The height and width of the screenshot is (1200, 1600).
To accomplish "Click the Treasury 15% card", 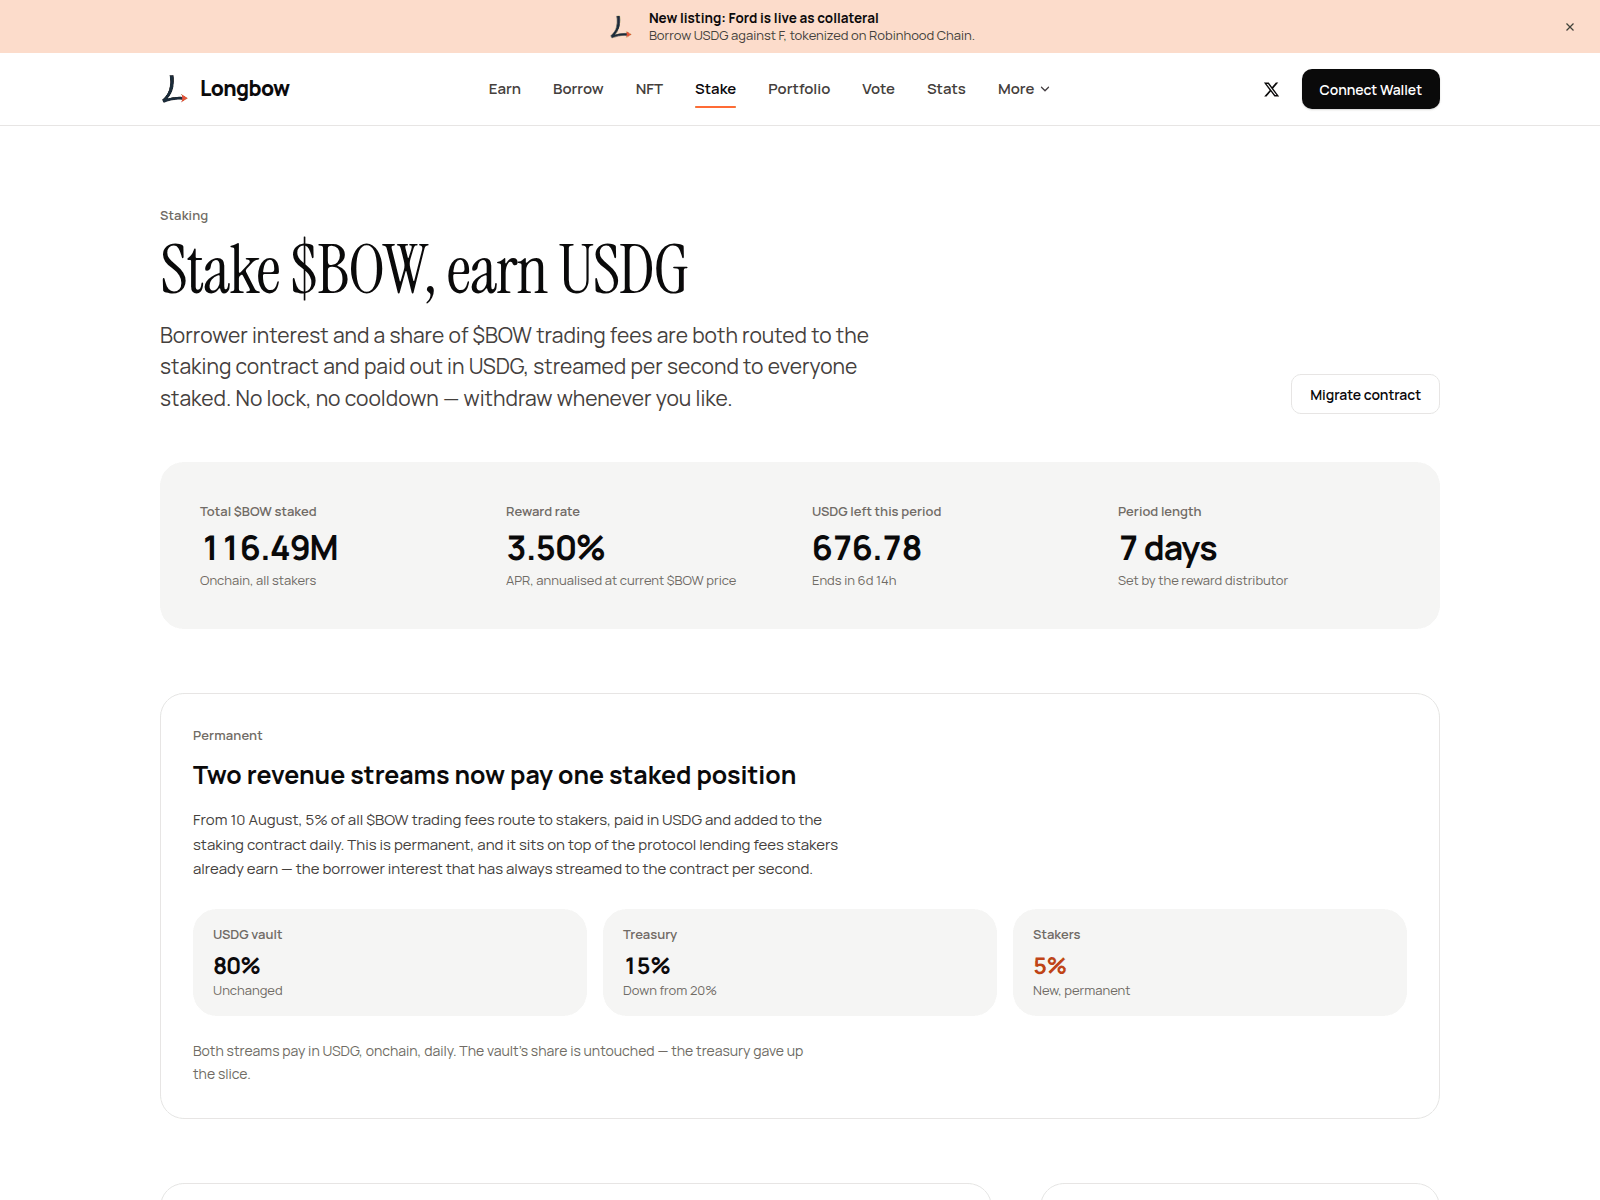I will pyautogui.click(x=800, y=962).
